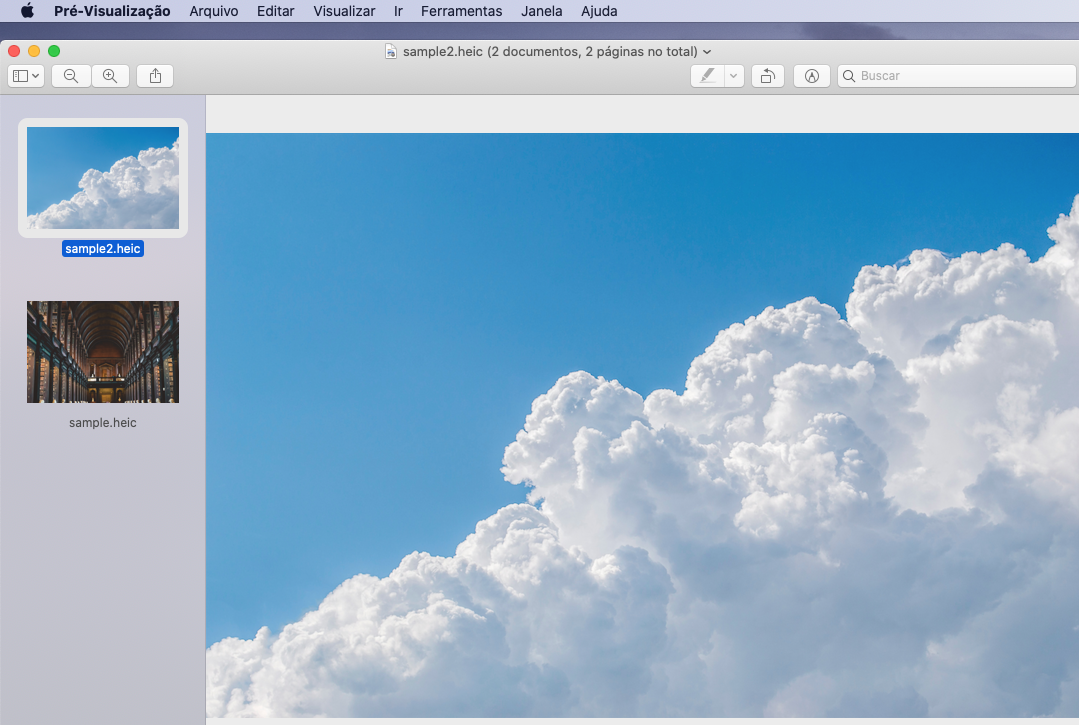
Task: Expand the window title dropdown chevron
Action: (707, 52)
